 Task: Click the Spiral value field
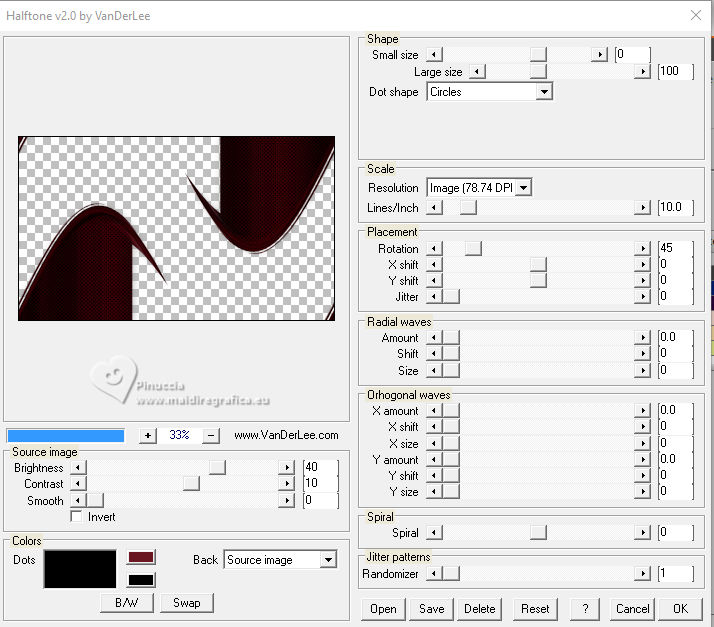pyautogui.click(x=676, y=532)
